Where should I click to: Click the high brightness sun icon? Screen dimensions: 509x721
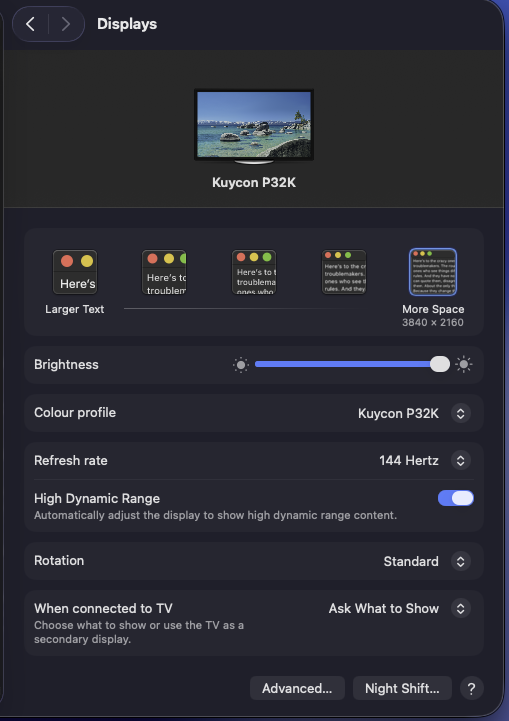pos(463,365)
